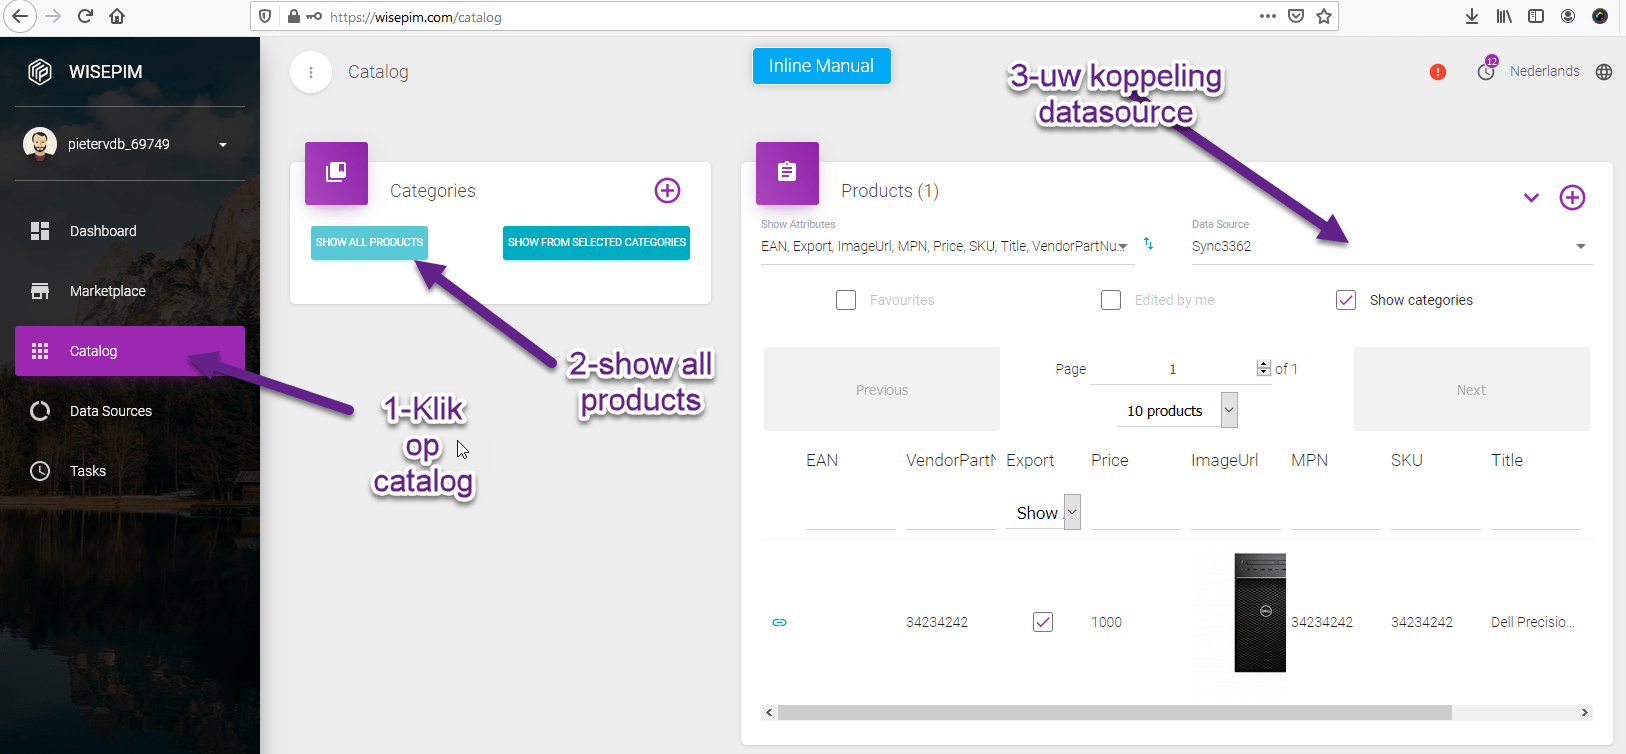Add a new category with plus icon
Screen dimensions: 1626x754
coord(667,190)
